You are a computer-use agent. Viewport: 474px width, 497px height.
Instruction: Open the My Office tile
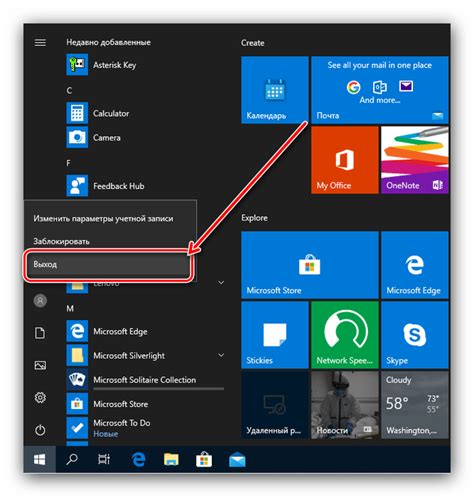click(x=345, y=160)
